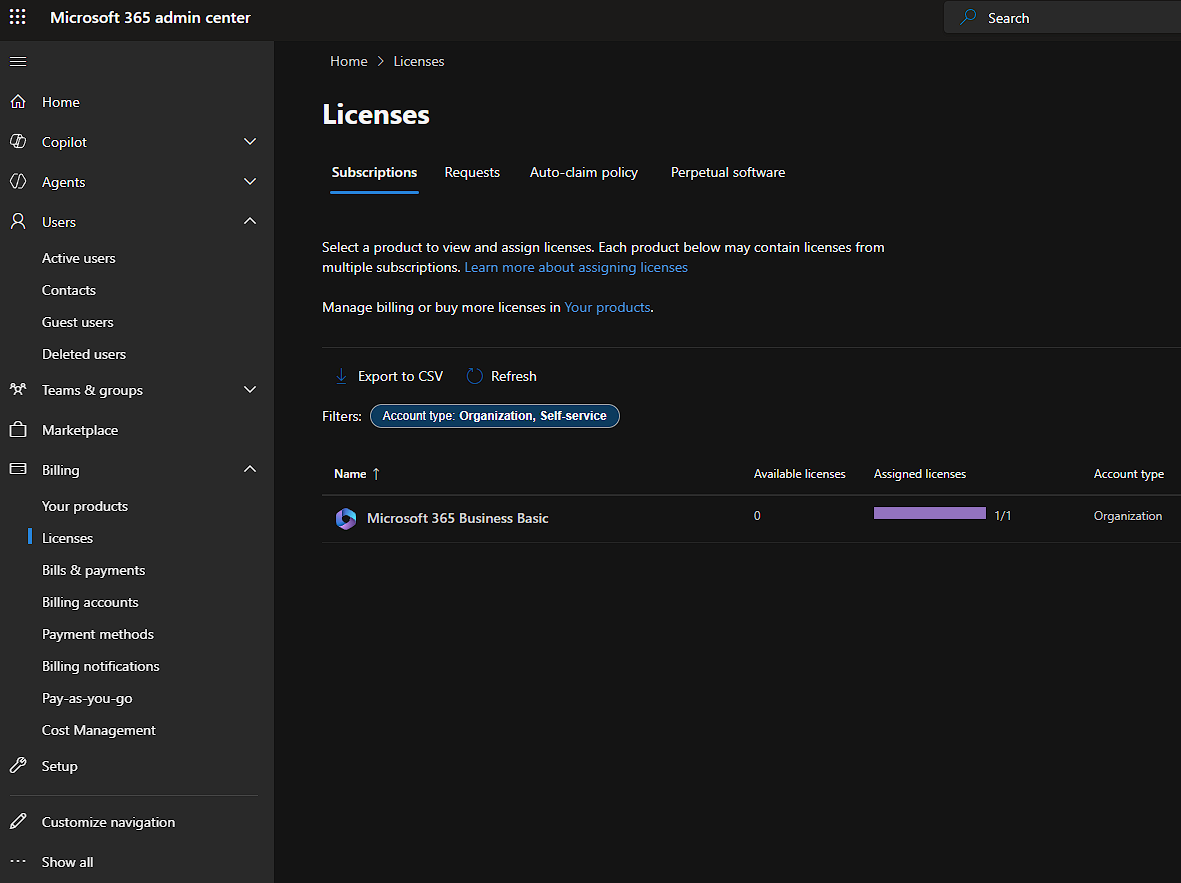Open Bills & payments
Image resolution: width=1181 pixels, height=883 pixels.
pos(93,570)
